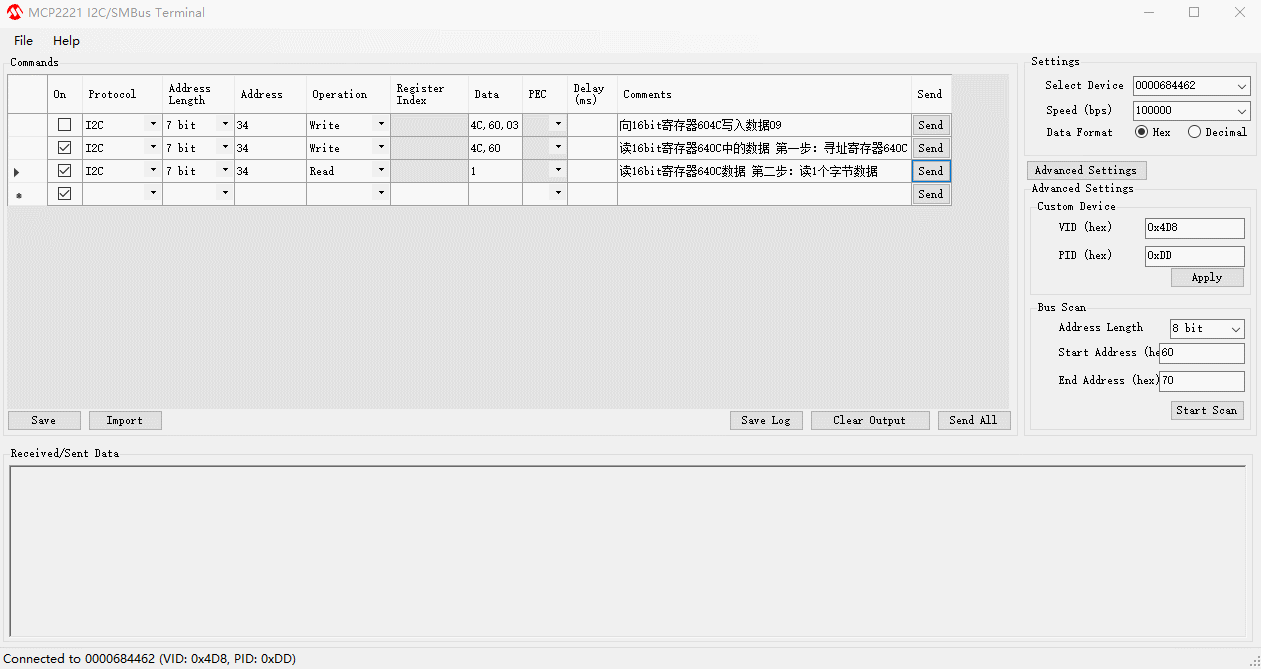Minimize the MCP2221 terminal window

tap(1148, 13)
